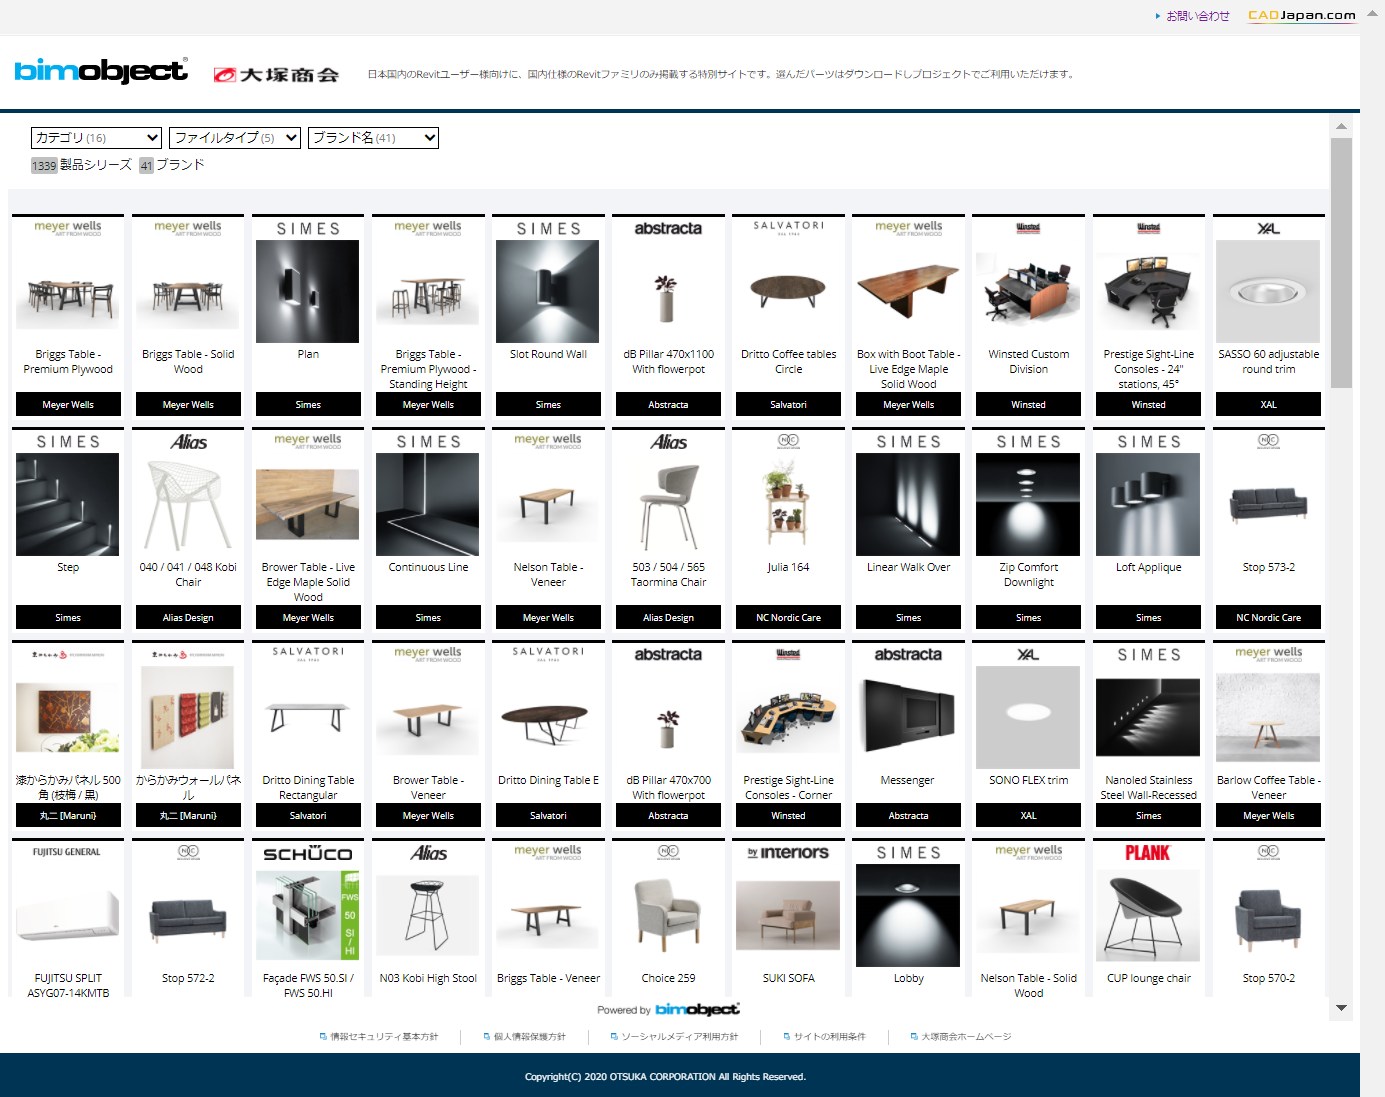Click the bimobject site logo
The height and width of the screenshot is (1097, 1385).
(x=100, y=71)
